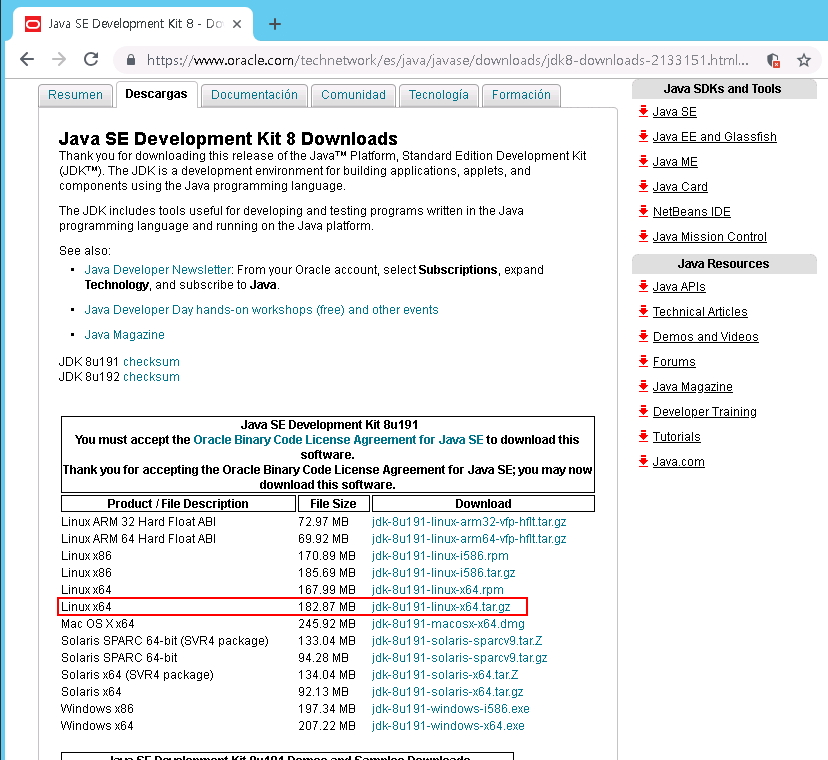Bookmark this page with the star icon
Screen dimensions: 828x760
pyautogui.click(x=803, y=60)
